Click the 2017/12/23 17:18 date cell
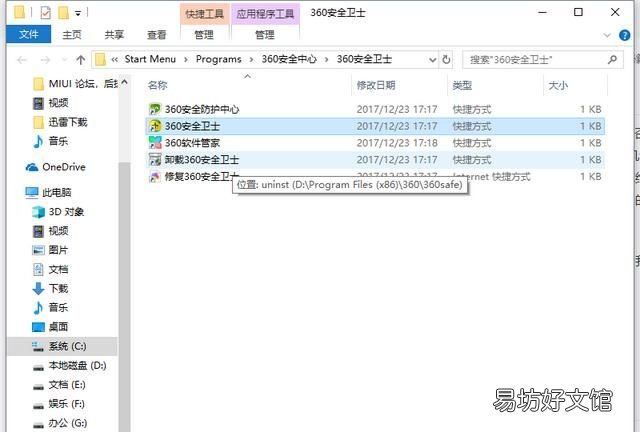Image resolution: width=640 pixels, height=432 pixels. coord(397,143)
